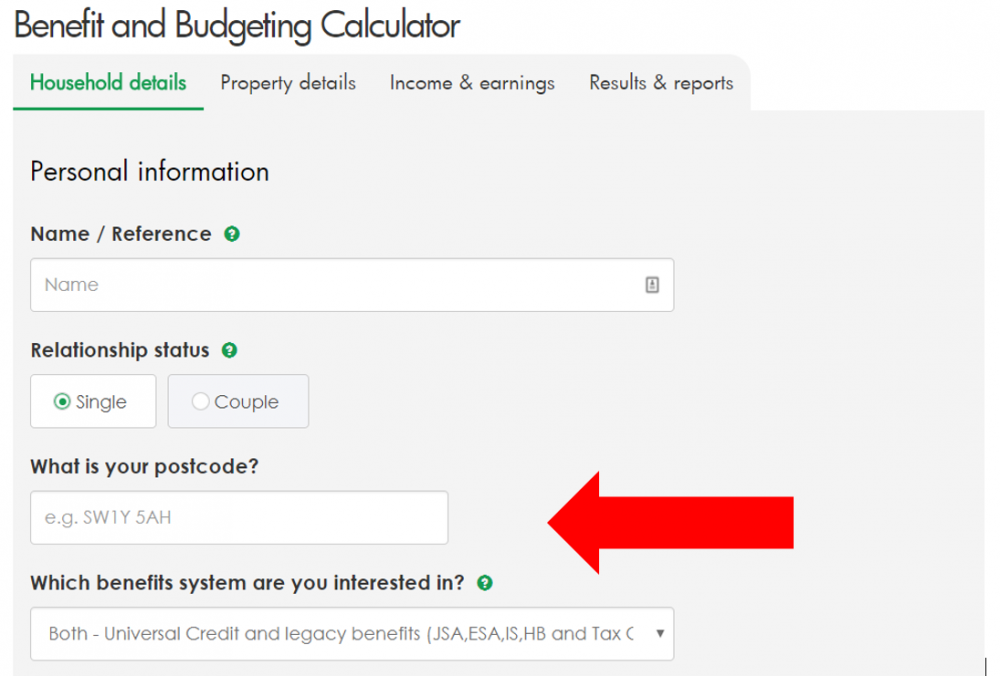Open help icon beside Name / Reference
1000x676 pixels.
(x=232, y=234)
